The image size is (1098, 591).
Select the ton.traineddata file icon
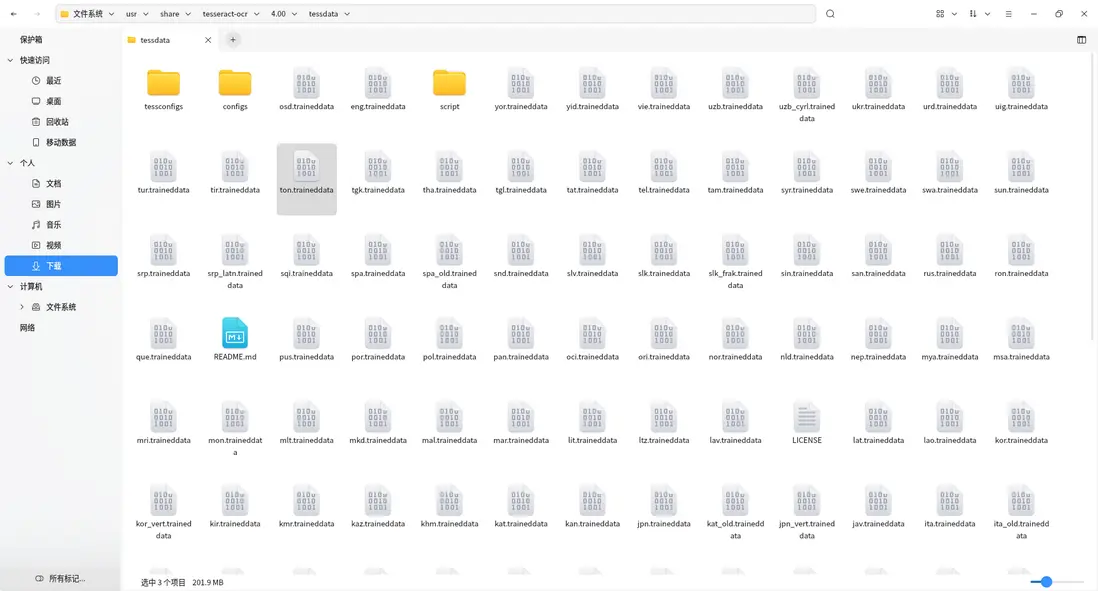(x=306, y=167)
